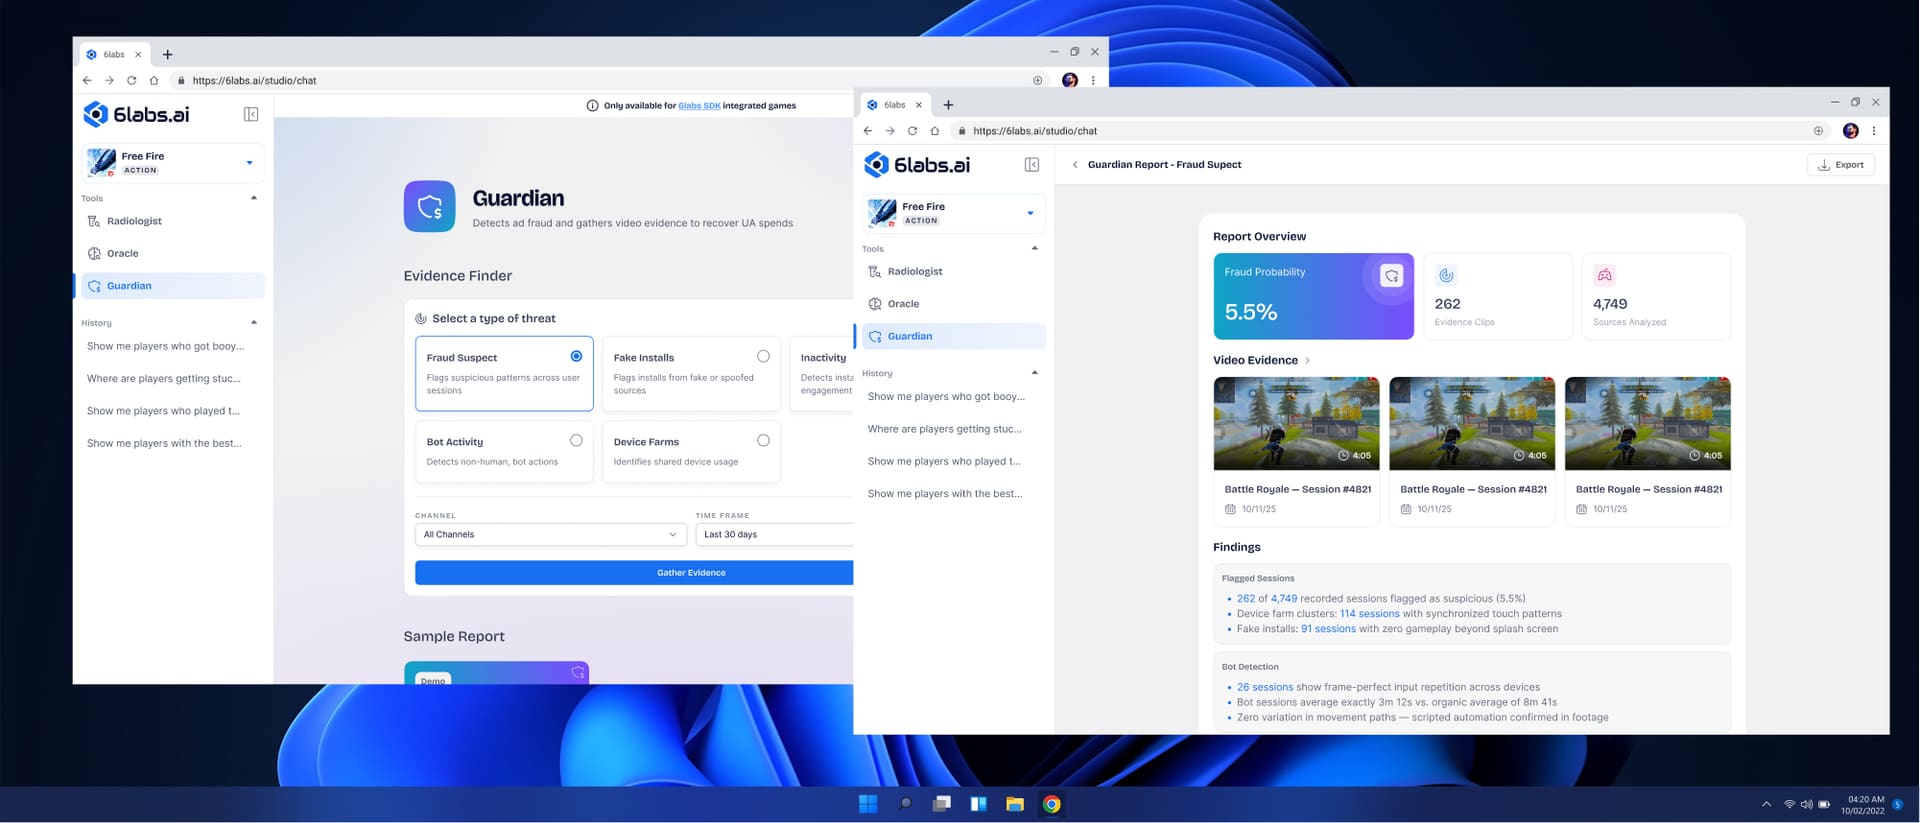Open new tab in the Guardian Report window
The width and height of the screenshot is (1920, 823).
coord(948,105)
